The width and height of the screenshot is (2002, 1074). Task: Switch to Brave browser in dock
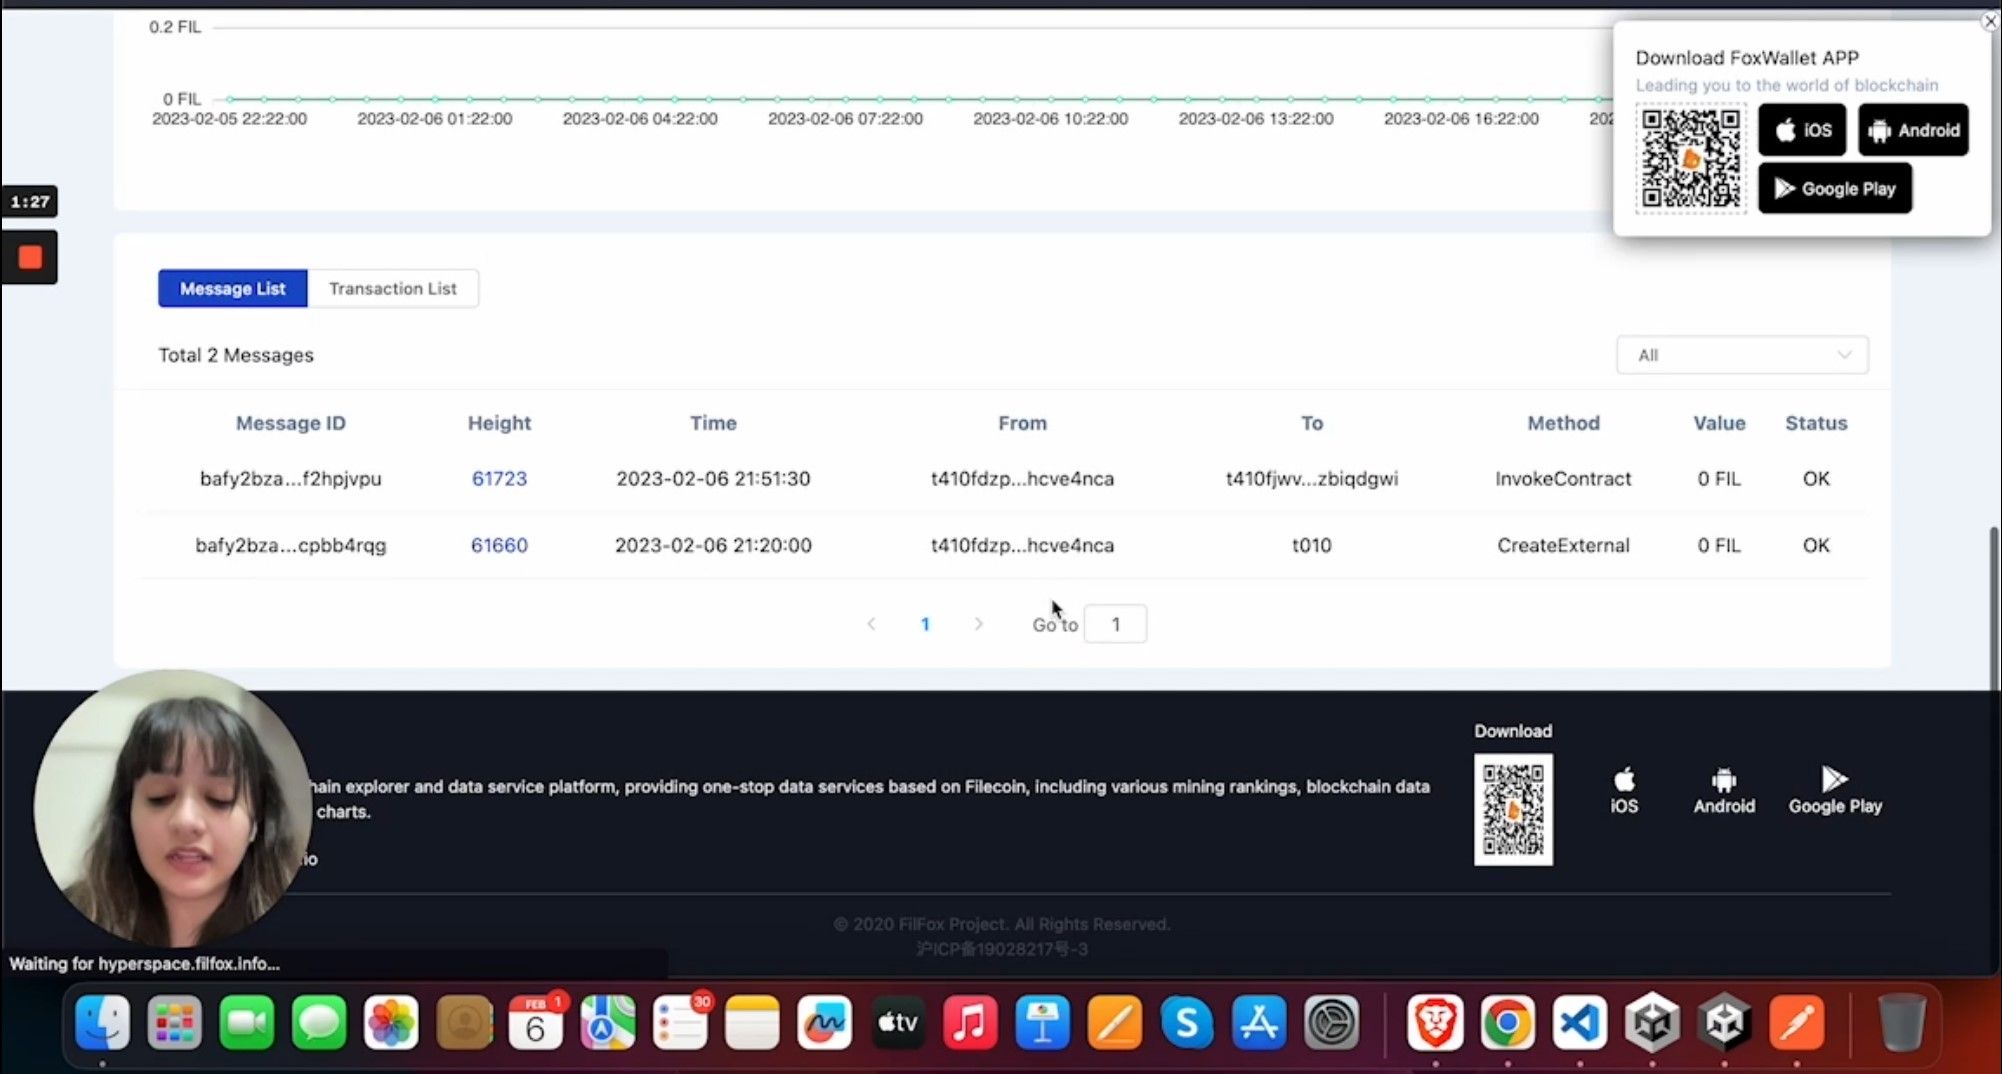point(1436,1023)
